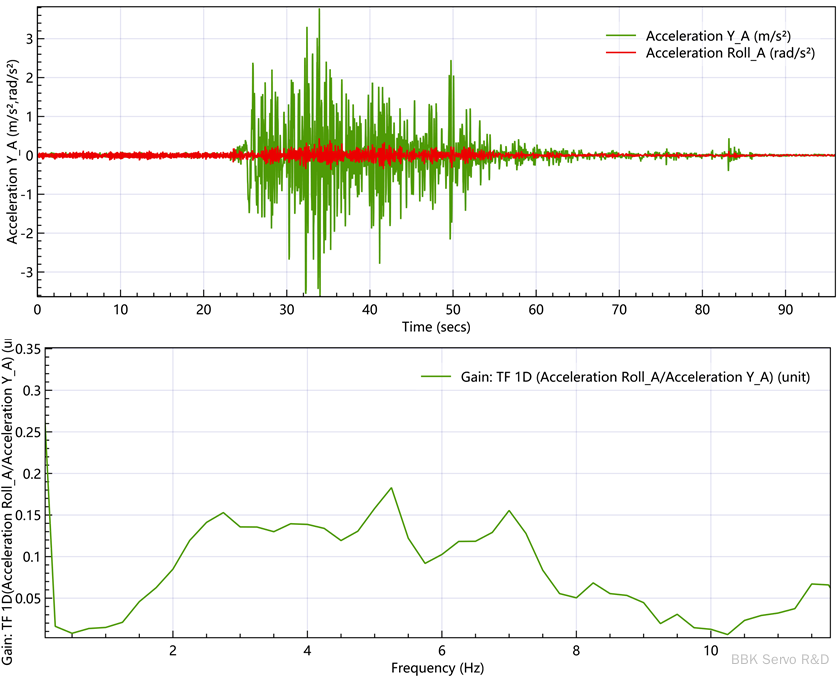Click the gain curve peak at 7 Hz

(x=509, y=511)
